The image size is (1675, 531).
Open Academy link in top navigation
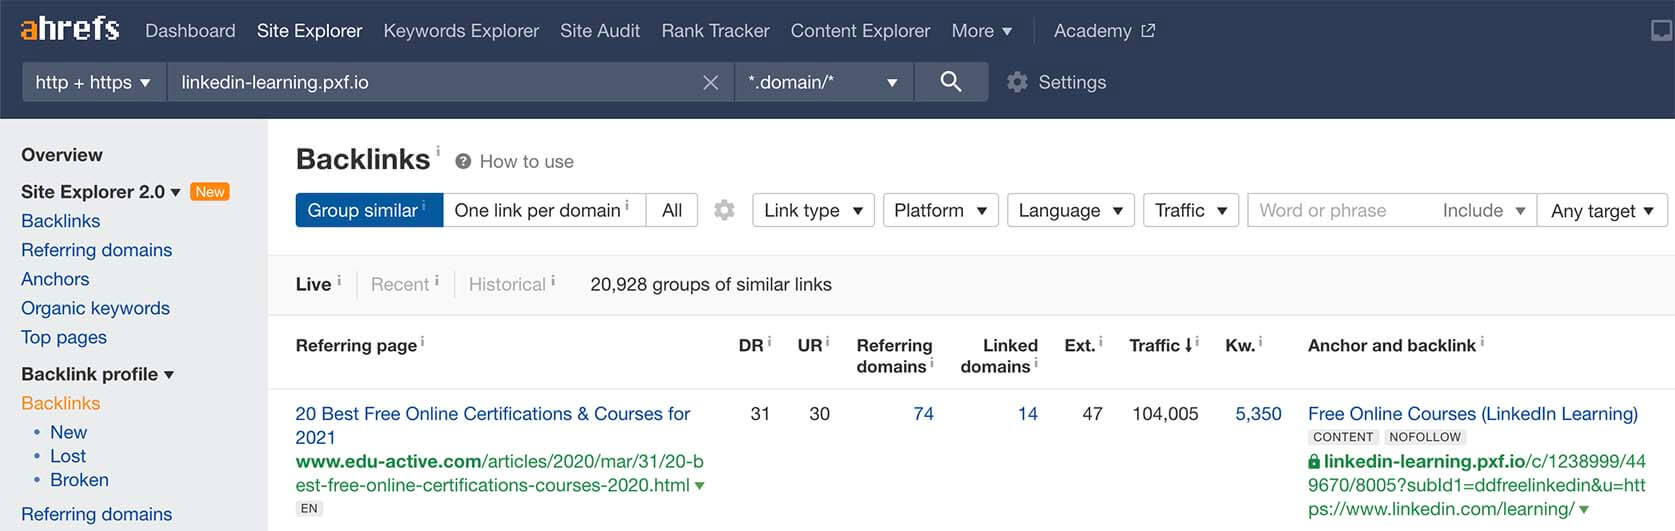coord(1092,31)
